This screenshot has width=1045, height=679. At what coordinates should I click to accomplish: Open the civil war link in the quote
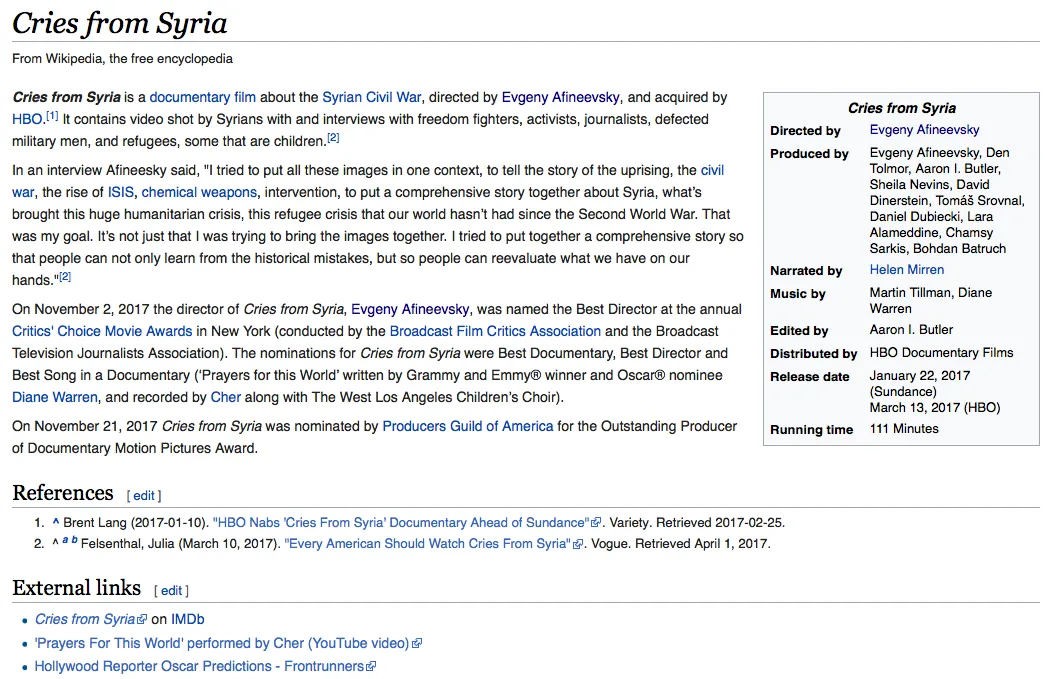(x=712, y=171)
